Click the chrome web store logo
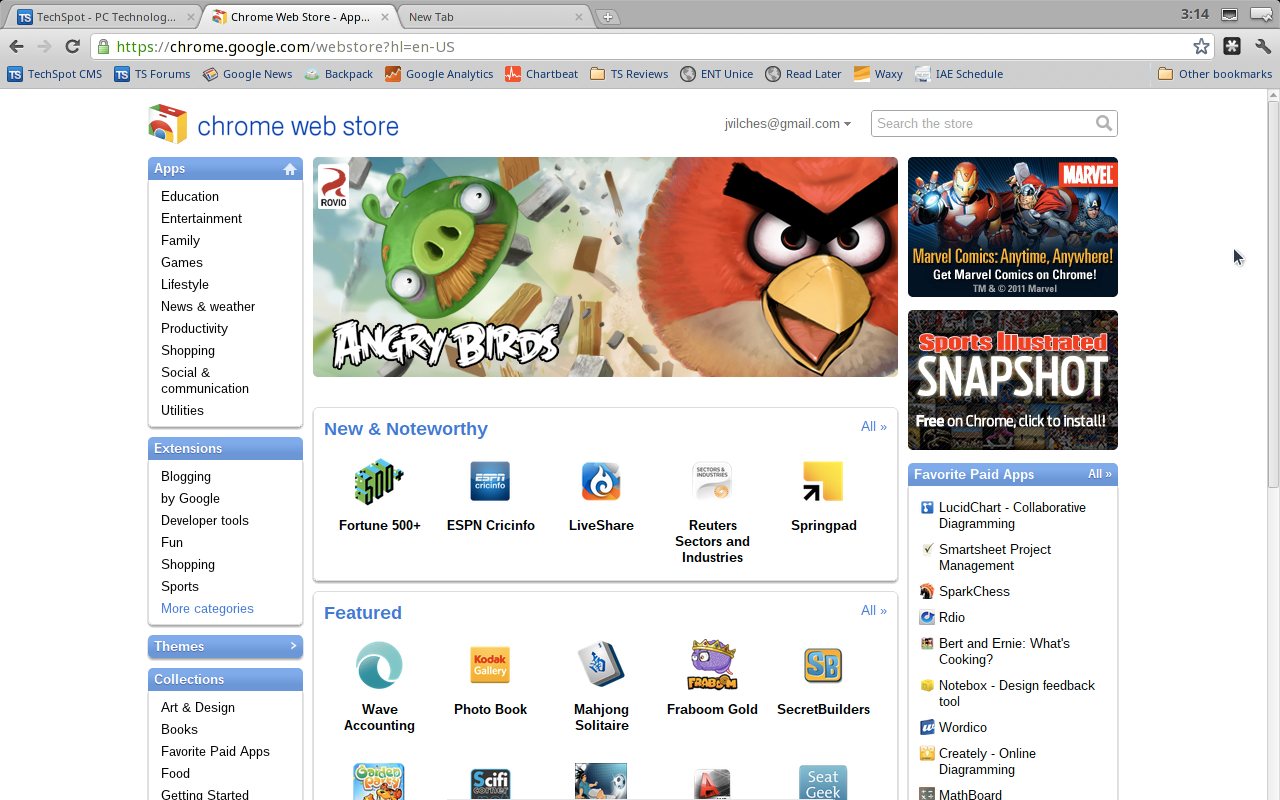This screenshot has height=800, width=1280. click(274, 125)
